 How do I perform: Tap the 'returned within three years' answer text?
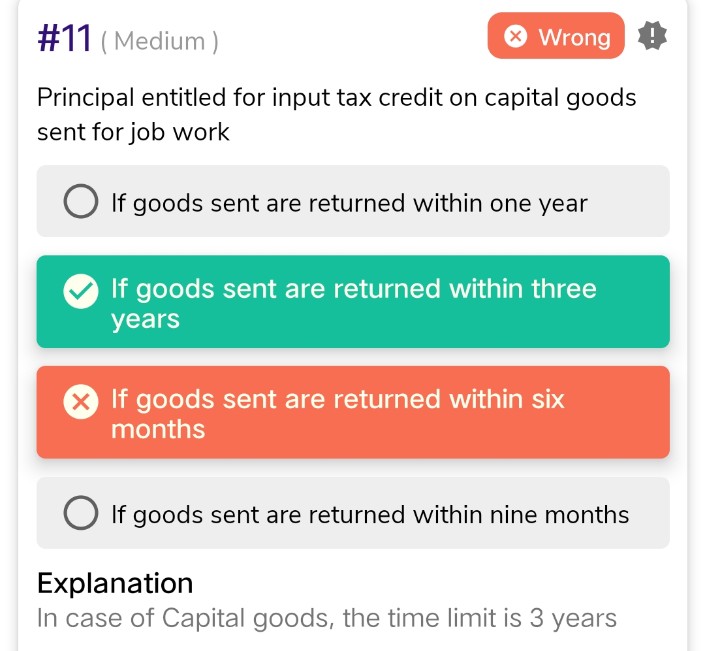click(353, 290)
